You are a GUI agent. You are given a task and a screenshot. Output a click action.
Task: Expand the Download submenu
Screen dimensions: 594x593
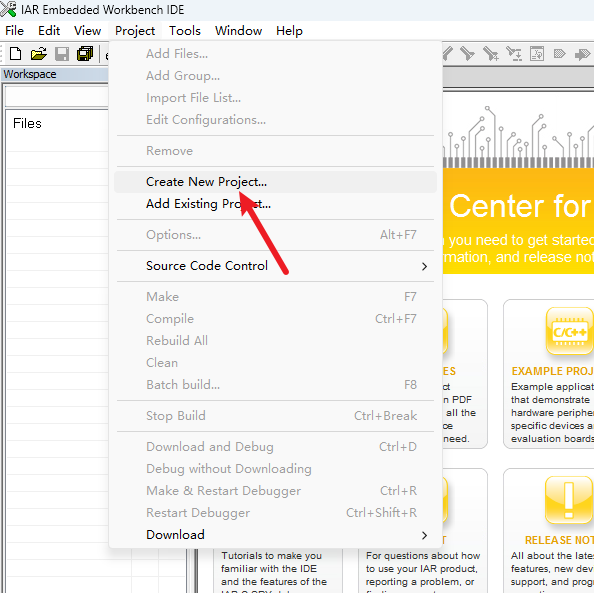[275, 535]
